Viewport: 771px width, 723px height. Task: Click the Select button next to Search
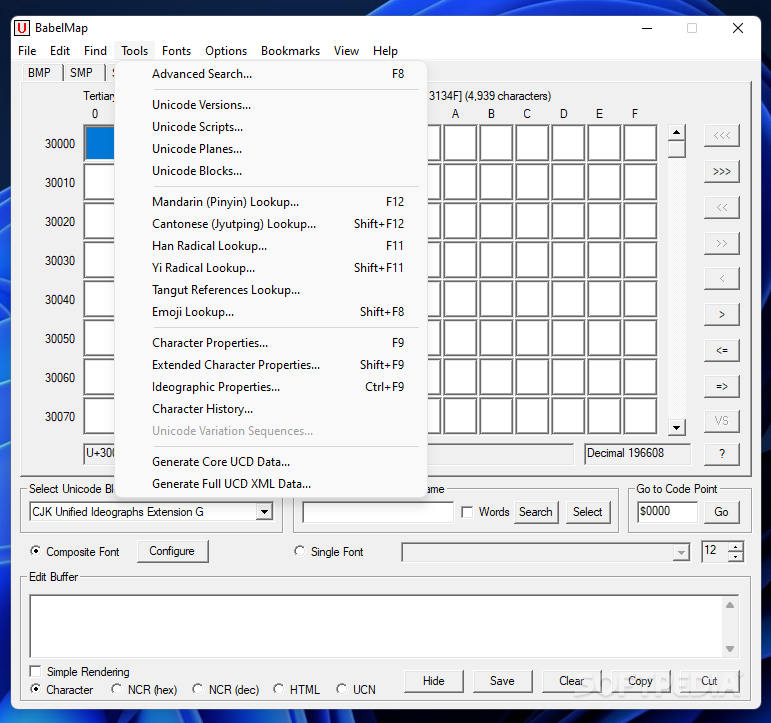point(588,512)
